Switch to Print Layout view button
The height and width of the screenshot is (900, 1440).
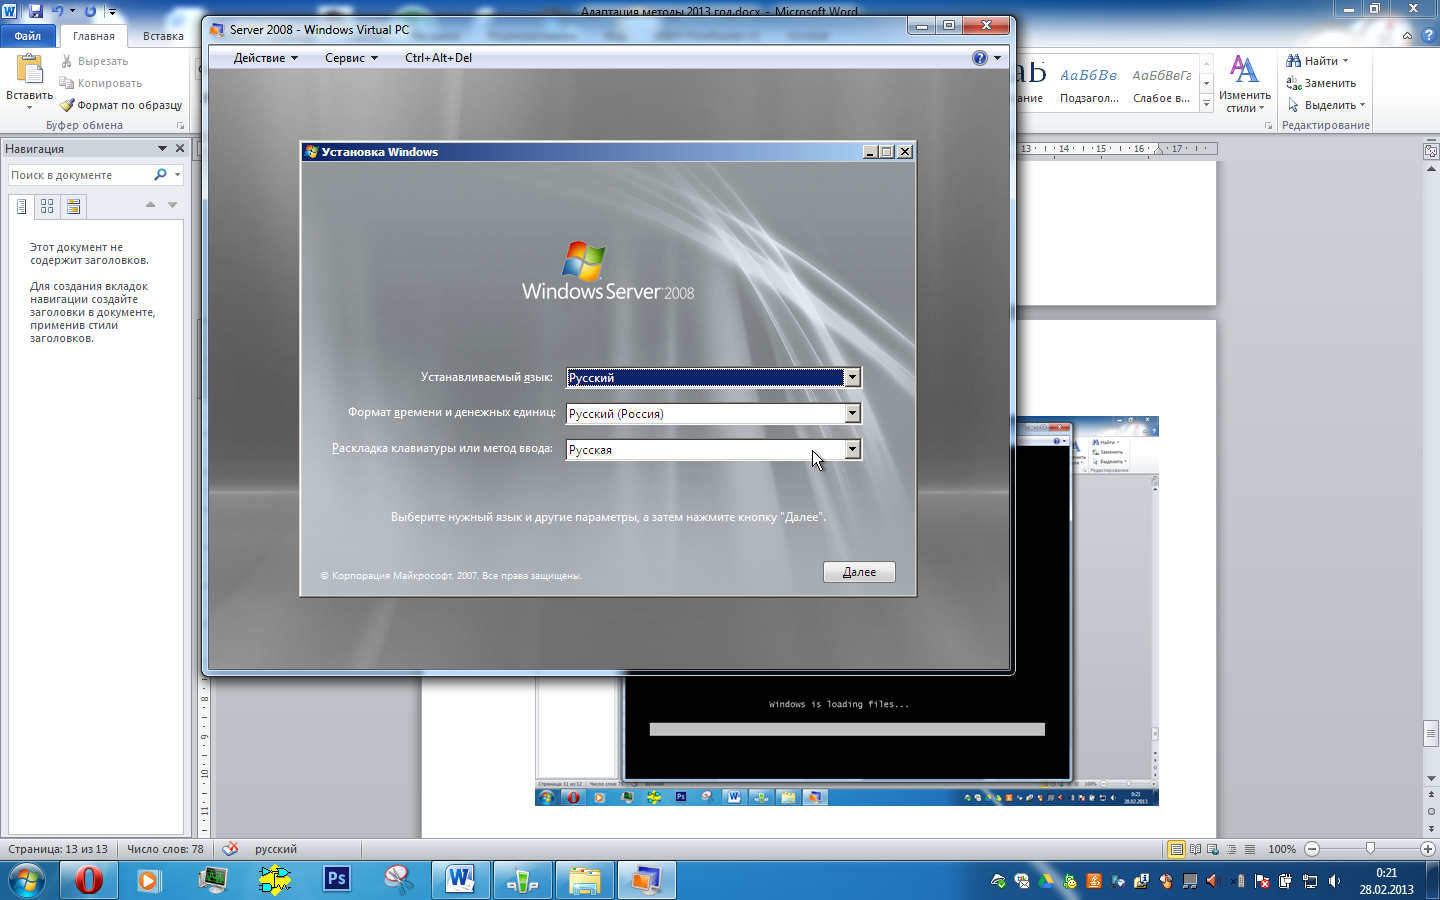pos(1177,849)
